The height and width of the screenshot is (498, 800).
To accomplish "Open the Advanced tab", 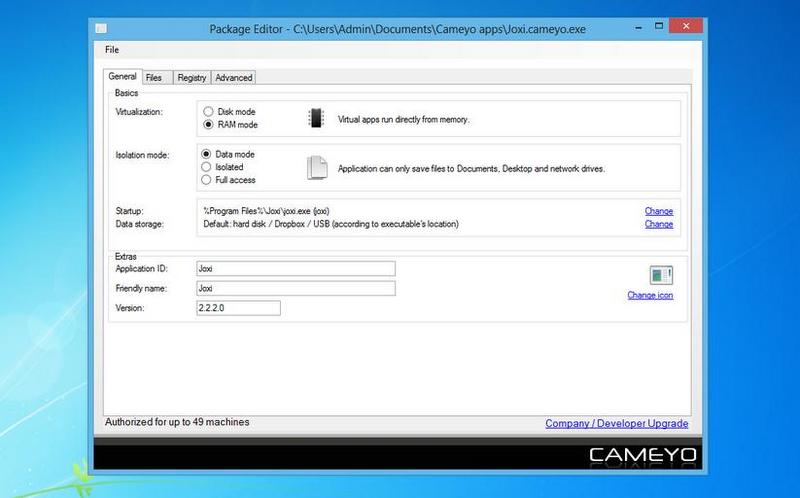I will coord(234,78).
